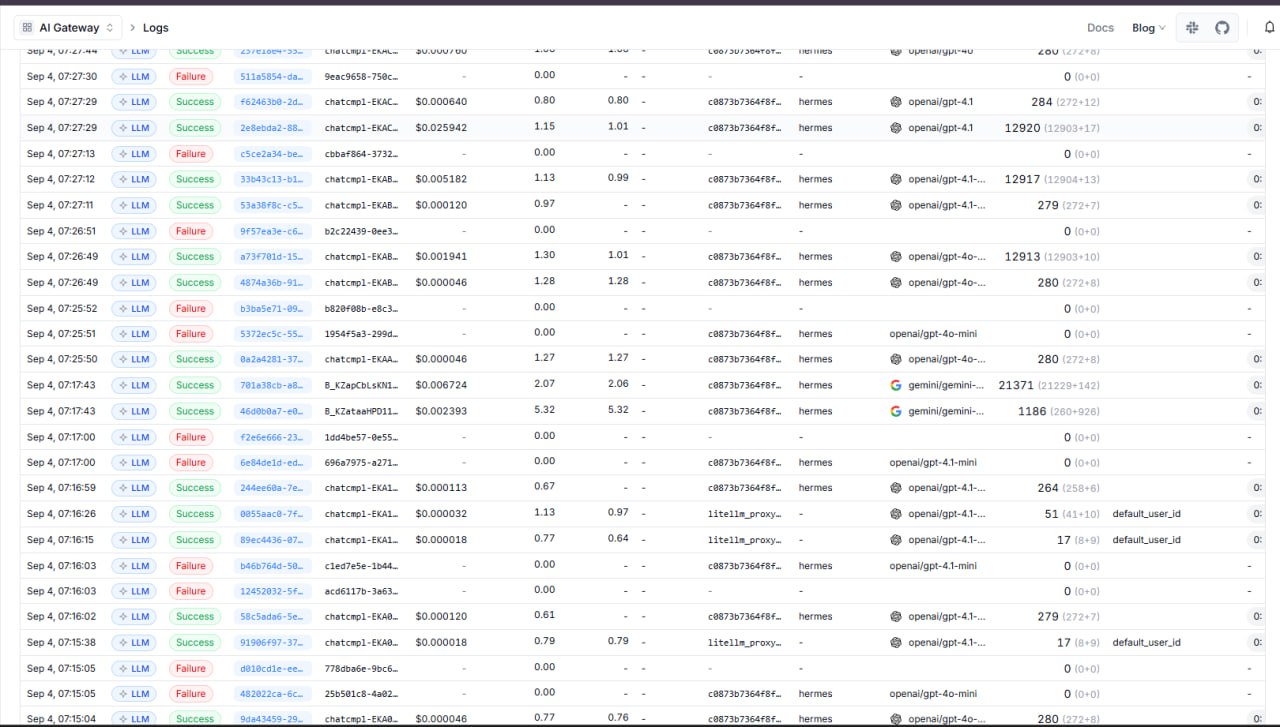Click the timestamp Sep 4, 07:15:38

(x=61, y=643)
